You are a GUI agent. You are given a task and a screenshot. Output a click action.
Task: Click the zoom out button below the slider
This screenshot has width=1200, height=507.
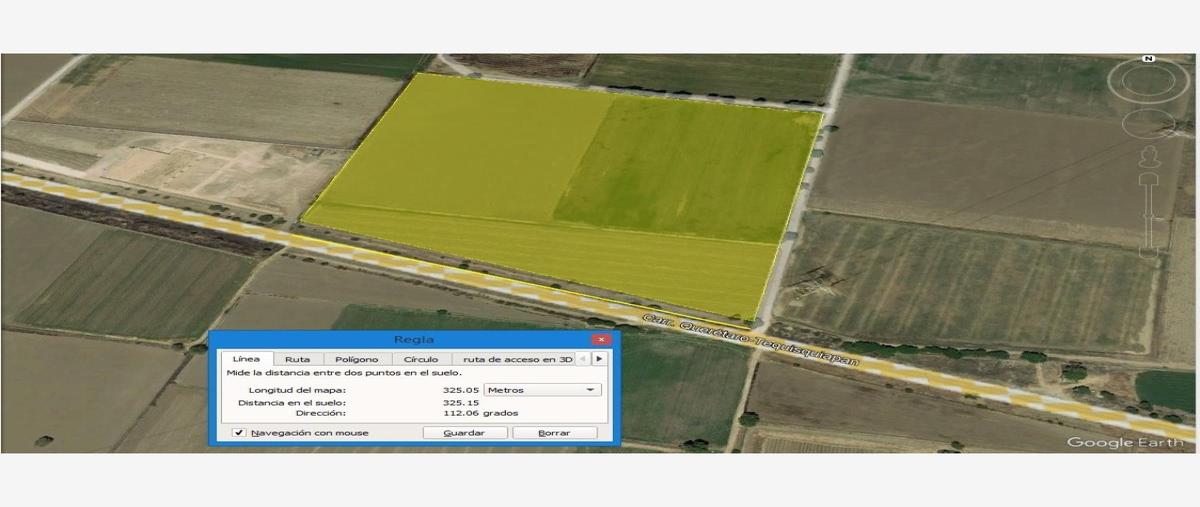1148,254
